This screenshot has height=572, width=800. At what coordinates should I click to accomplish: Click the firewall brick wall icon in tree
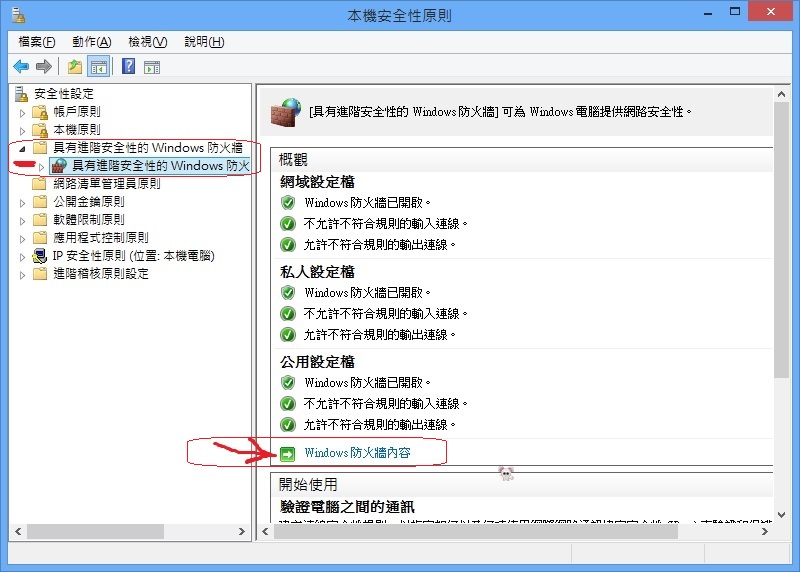pyautogui.click(x=59, y=165)
